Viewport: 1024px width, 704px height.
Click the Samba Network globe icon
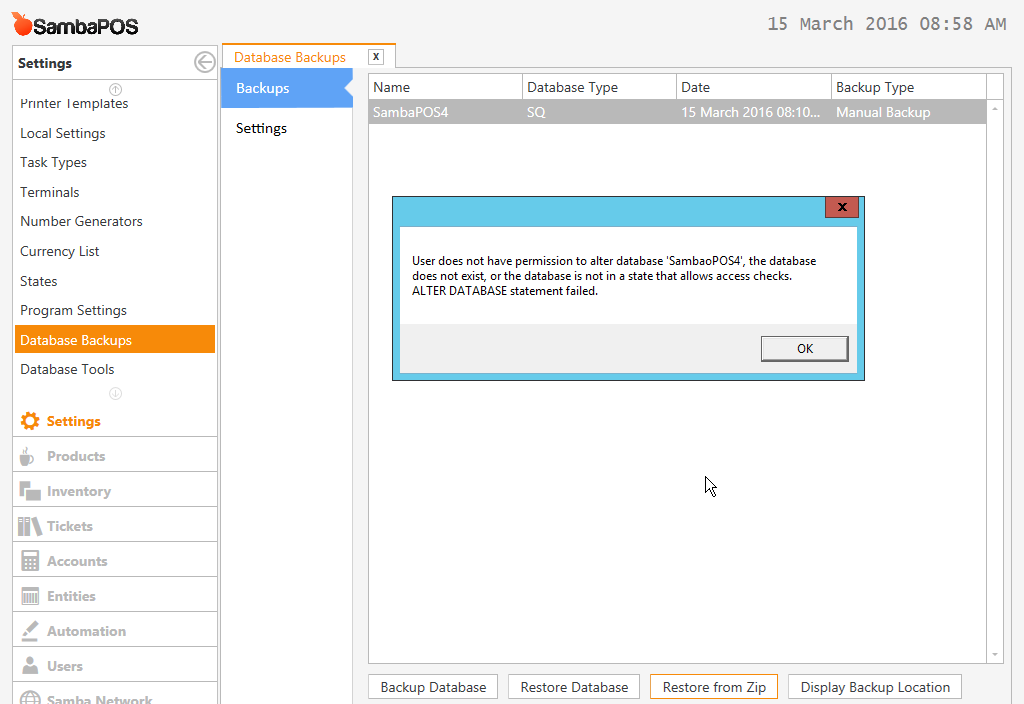30,697
